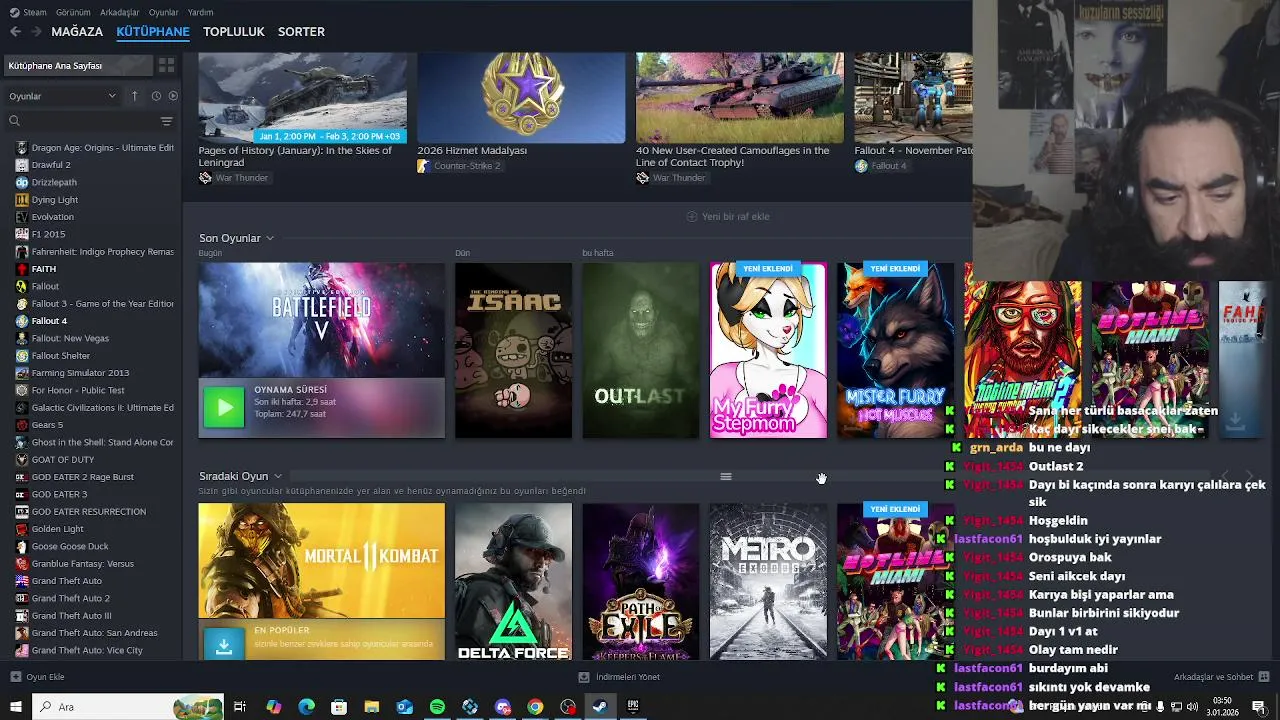Open Arkadaşlar ve Sohbet
This screenshot has width=1280, height=720.
(x=1220, y=677)
